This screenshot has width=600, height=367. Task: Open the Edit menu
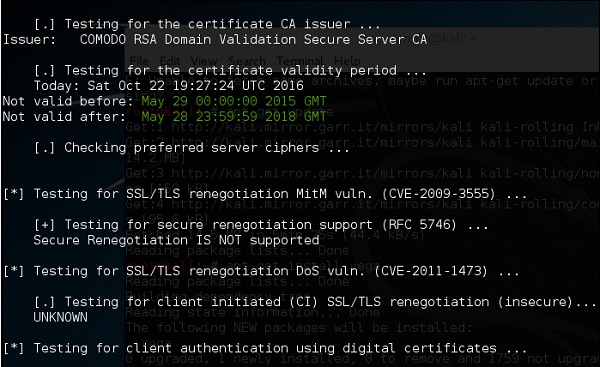(x=170, y=60)
